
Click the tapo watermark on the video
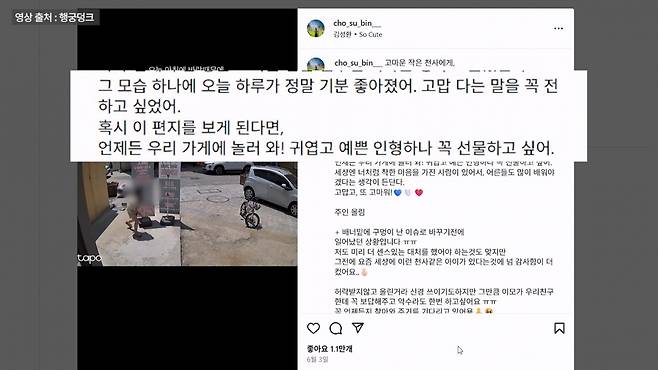tap(89, 258)
